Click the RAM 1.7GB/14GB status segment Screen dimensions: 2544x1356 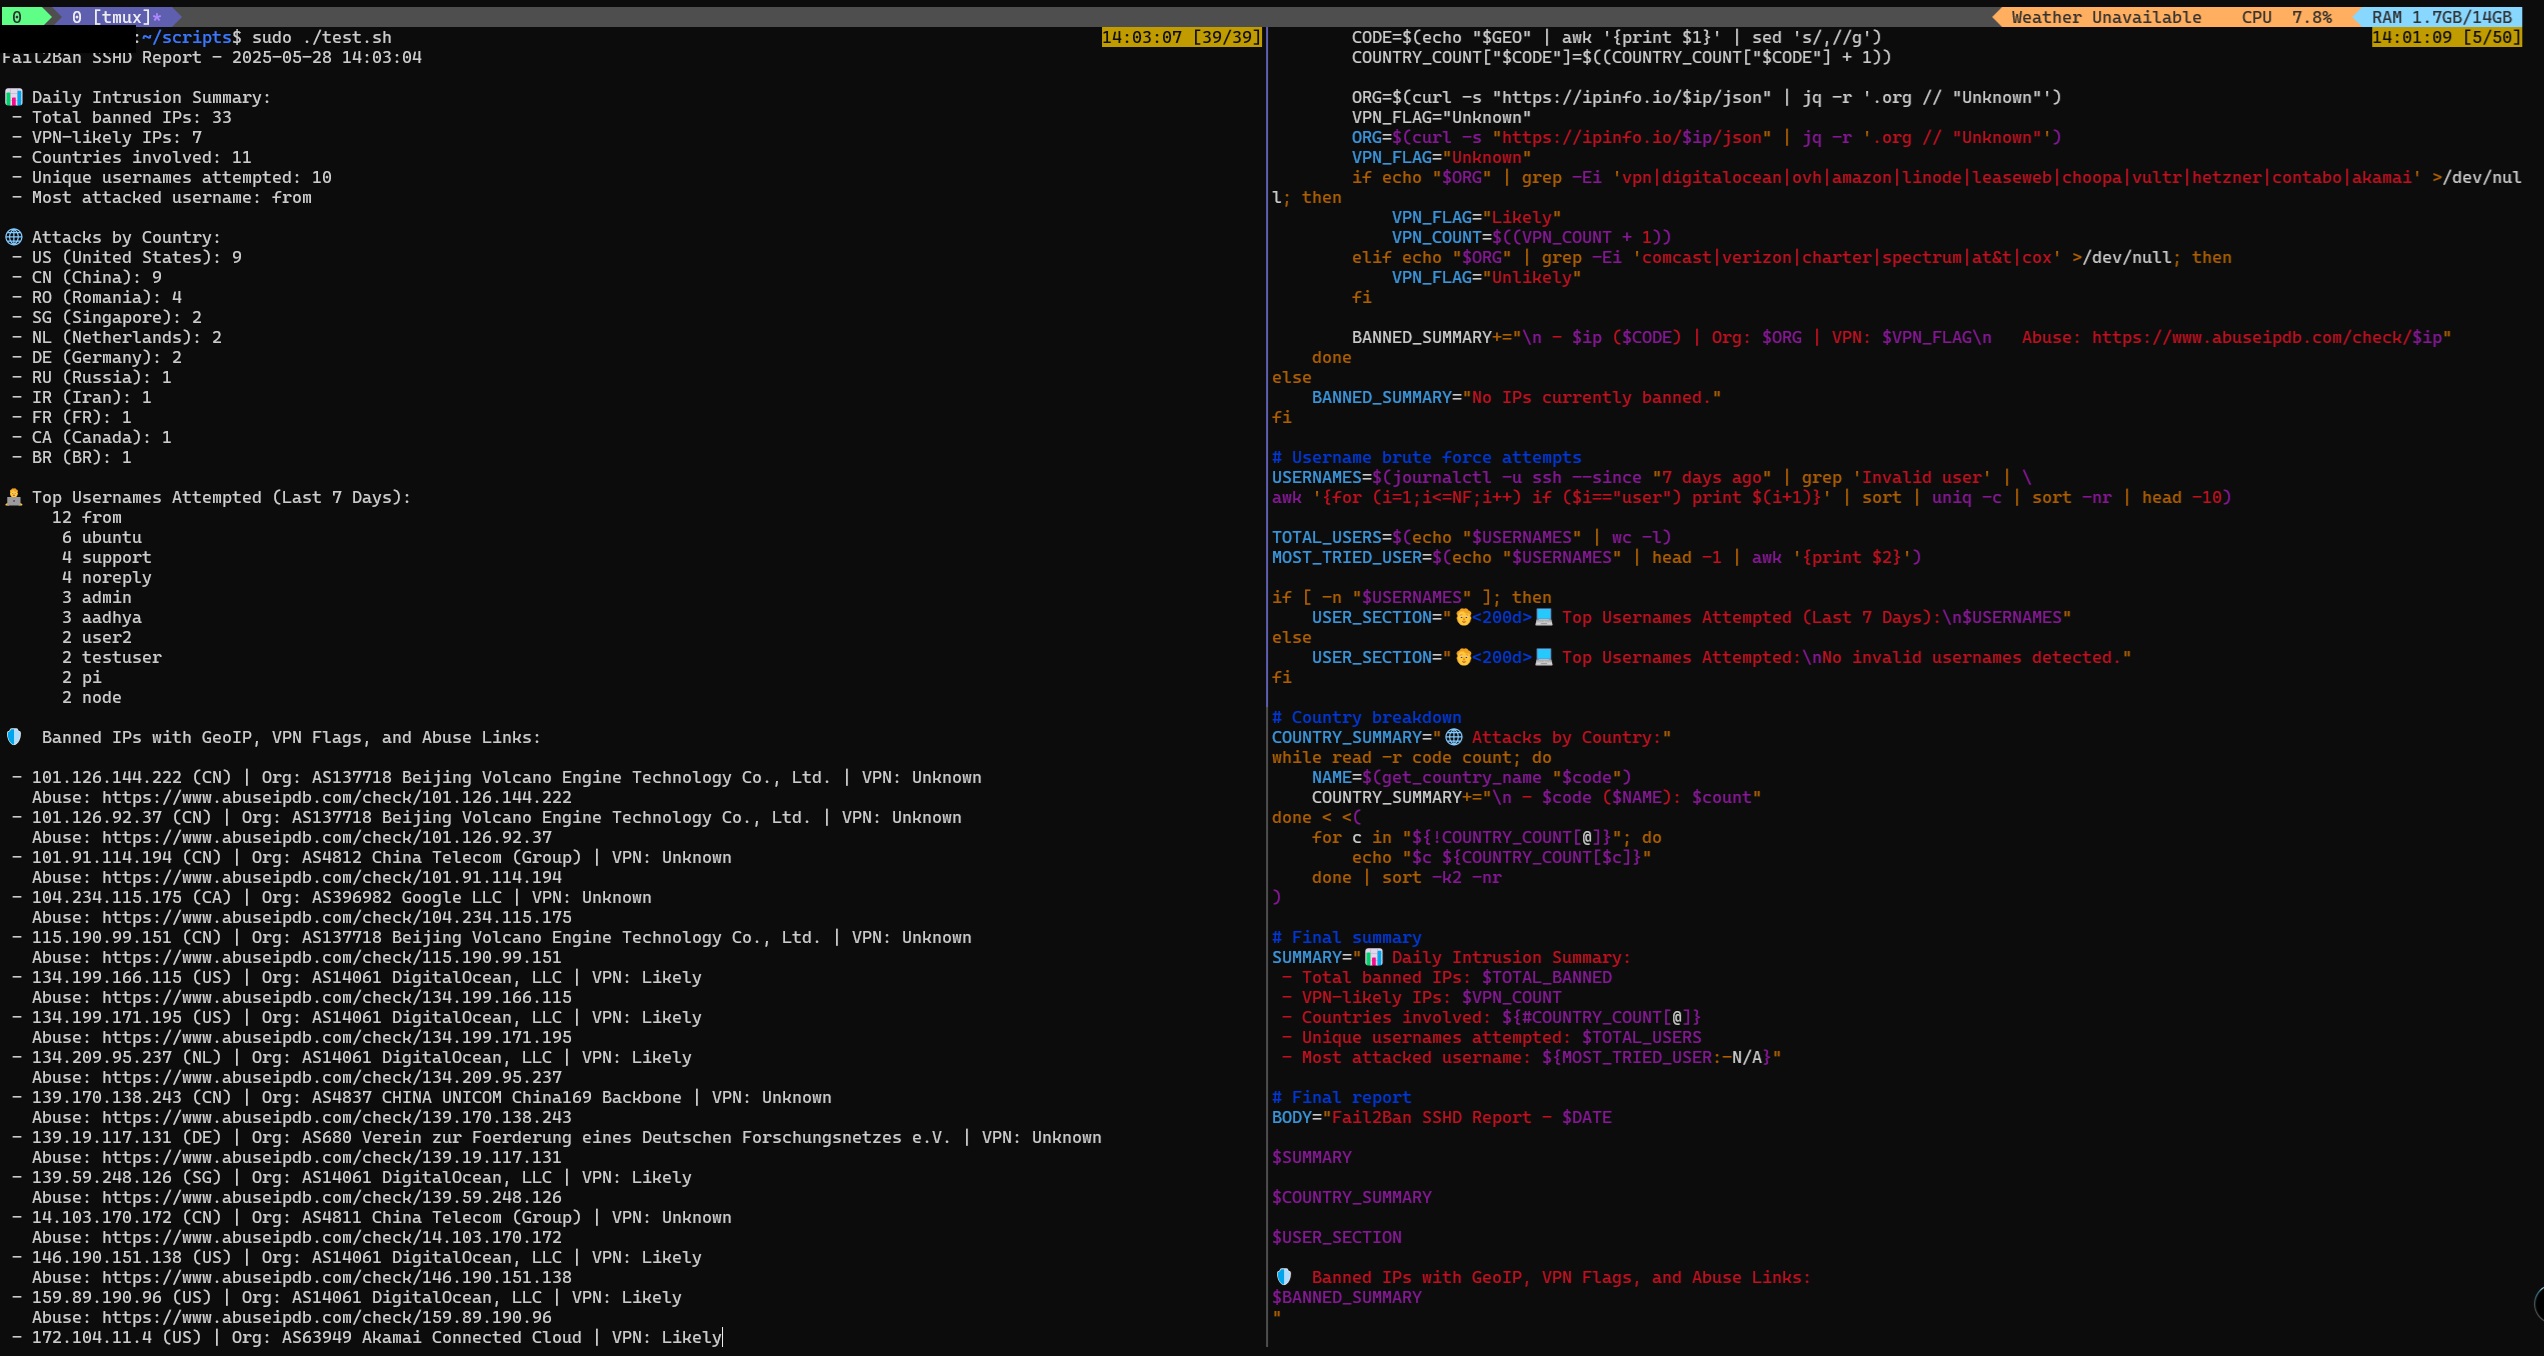point(2442,17)
